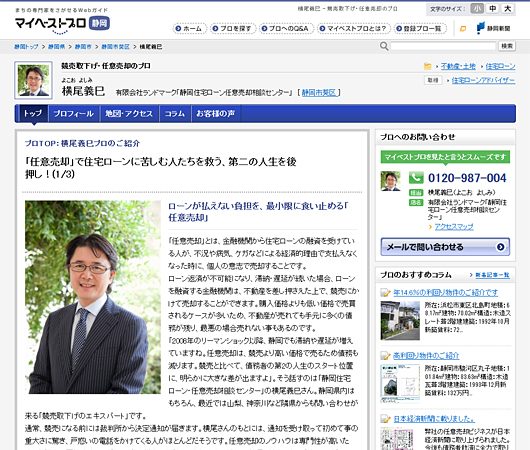The image size is (530, 450).
Task: Open column 高利回り物件のご紹介
Action: click(x=426, y=355)
